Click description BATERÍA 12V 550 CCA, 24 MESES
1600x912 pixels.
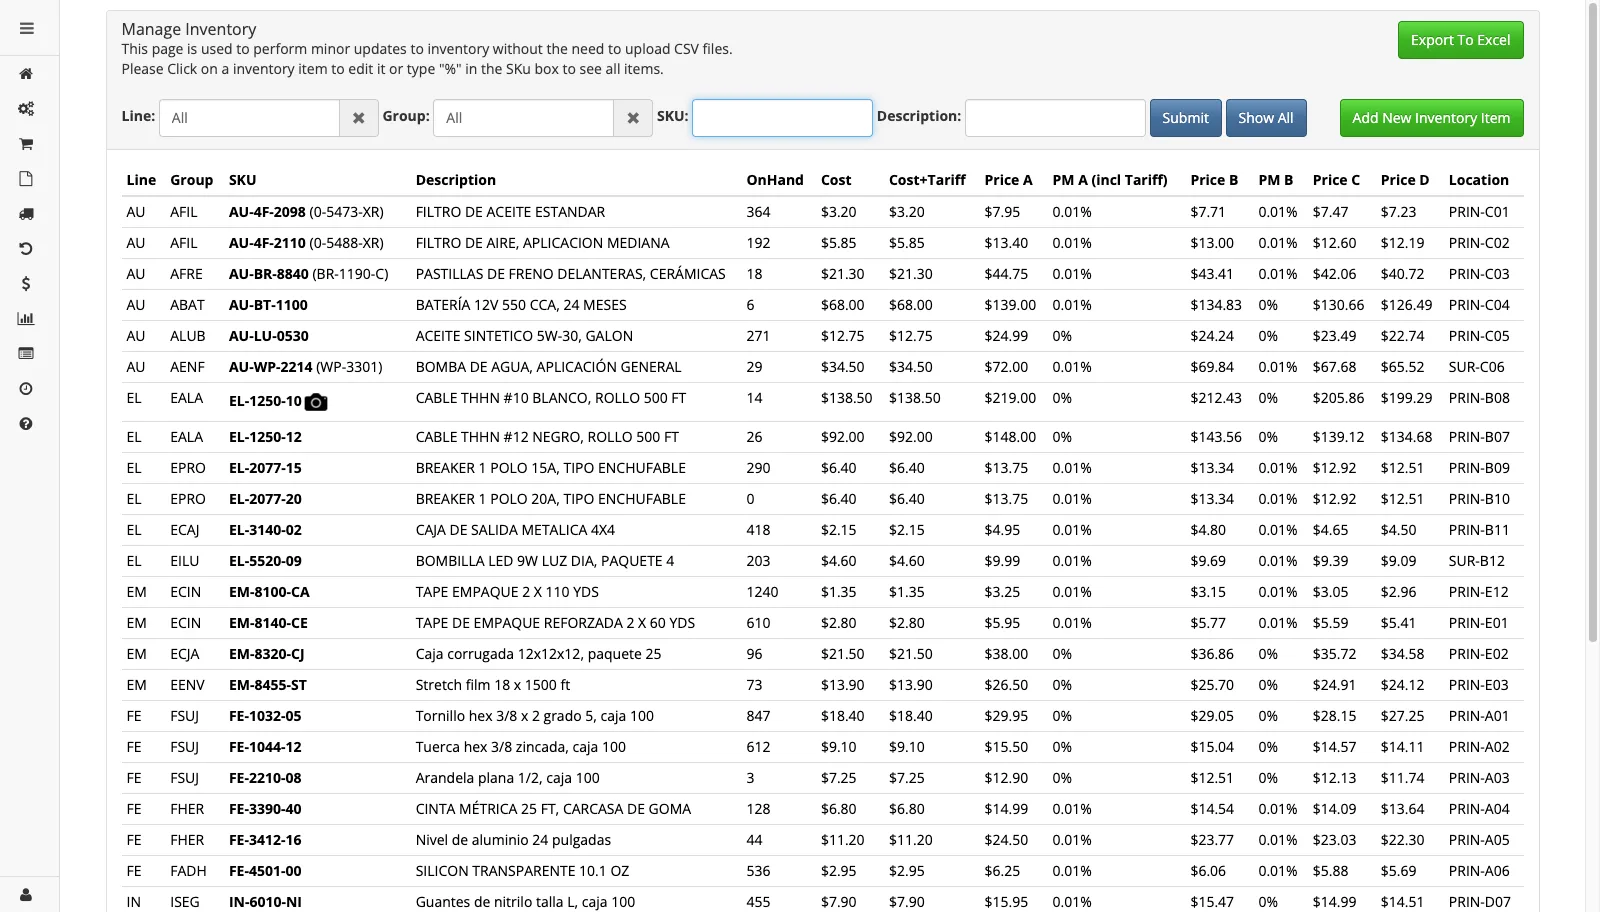click(x=521, y=305)
